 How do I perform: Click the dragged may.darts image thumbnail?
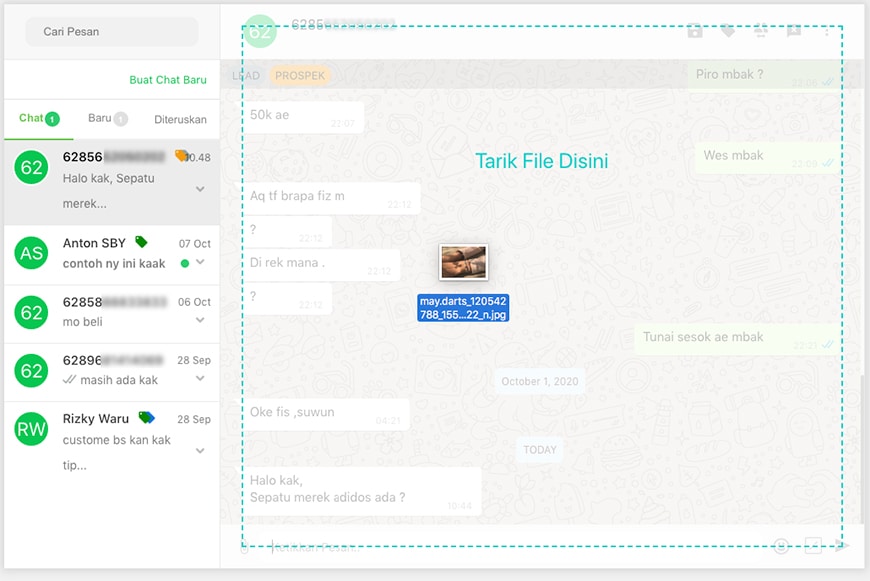click(x=463, y=262)
